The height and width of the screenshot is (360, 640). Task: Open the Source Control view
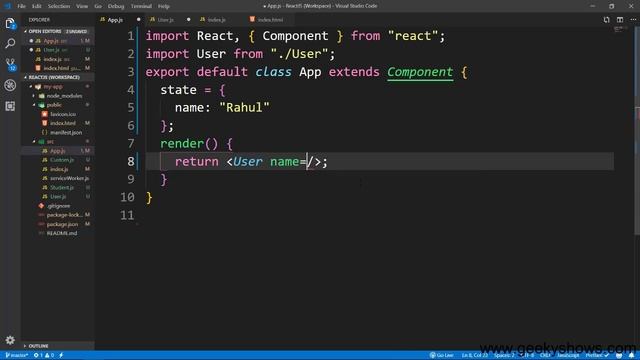[x=10, y=64]
